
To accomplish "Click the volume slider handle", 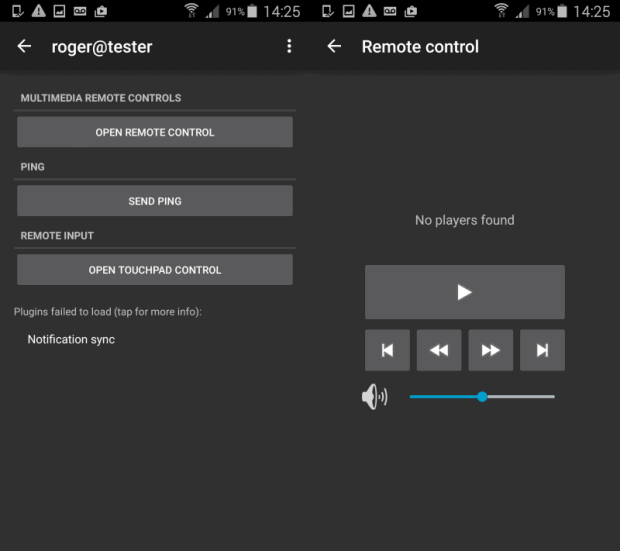I will click(x=482, y=397).
